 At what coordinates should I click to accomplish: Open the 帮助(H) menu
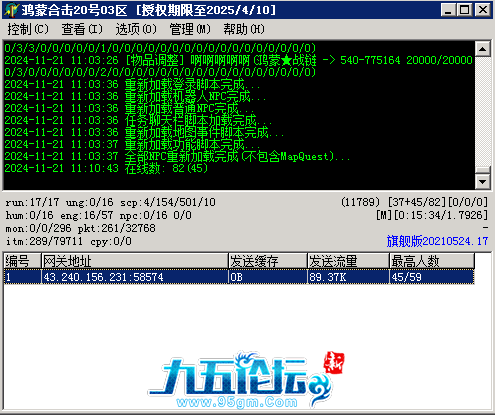point(244,29)
